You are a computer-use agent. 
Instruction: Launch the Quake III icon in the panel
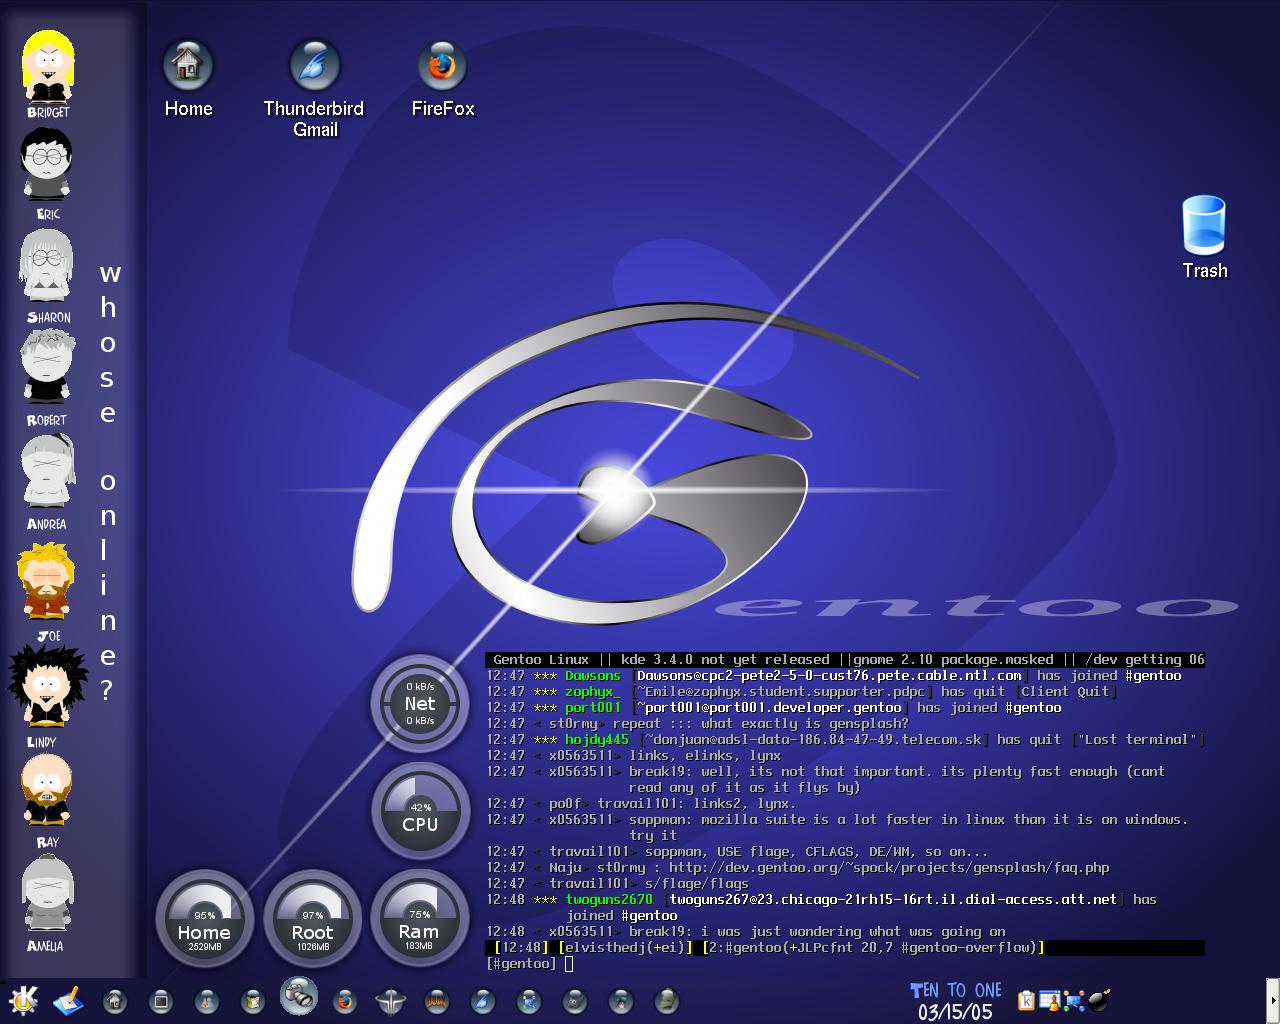(x=391, y=1000)
